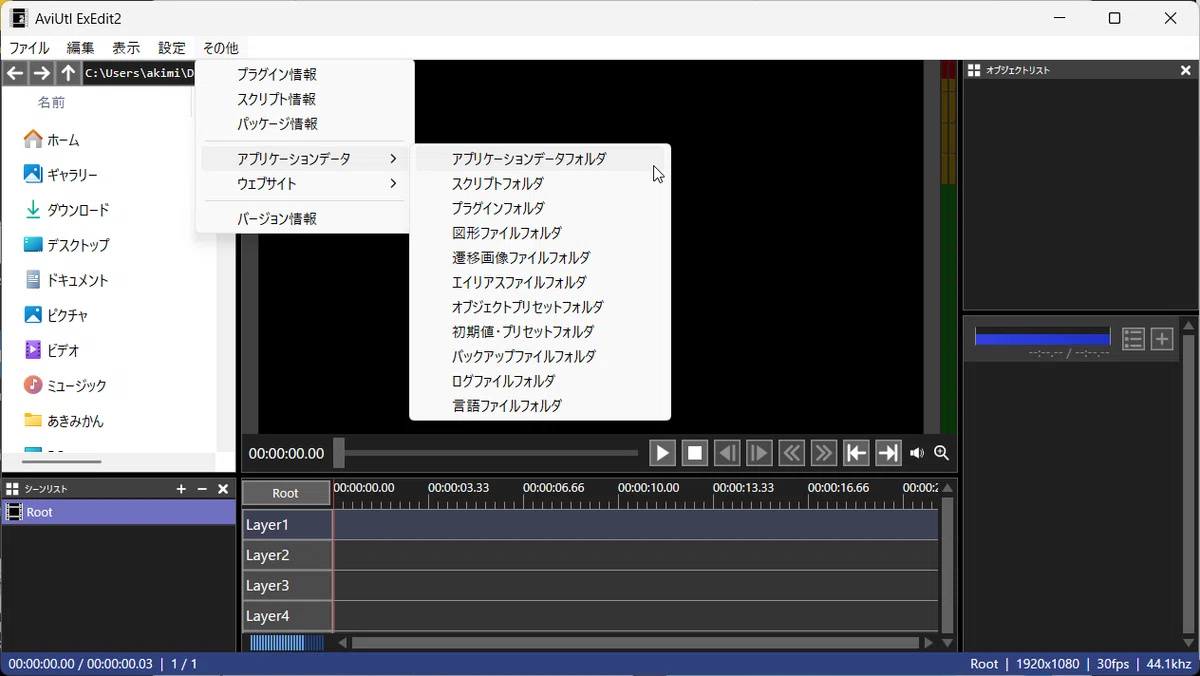The image size is (1200, 676).
Task: Click the preview seek bar handle
Action: tap(339, 453)
